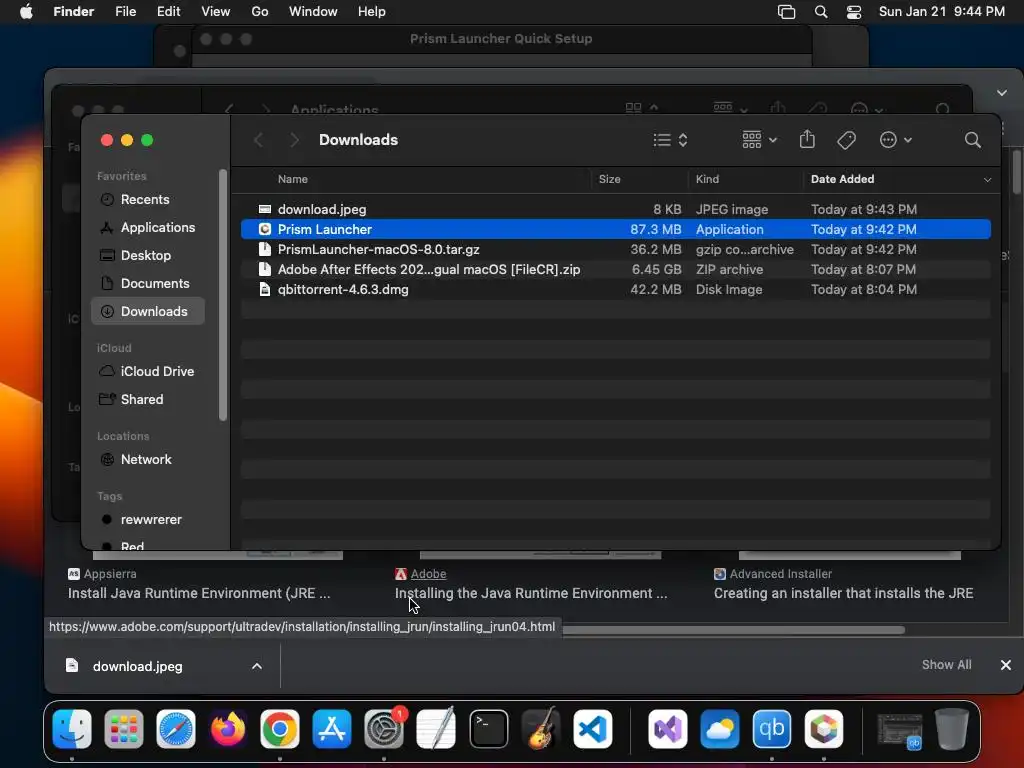
Task: Open Spotlight search in the menu bar
Action: coord(821,12)
